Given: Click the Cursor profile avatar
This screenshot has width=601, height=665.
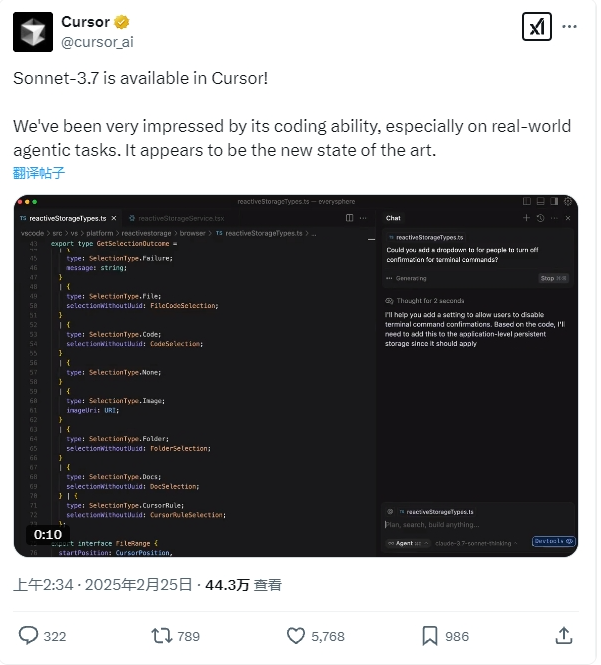Looking at the screenshot, I should click(x=33, y=32).
